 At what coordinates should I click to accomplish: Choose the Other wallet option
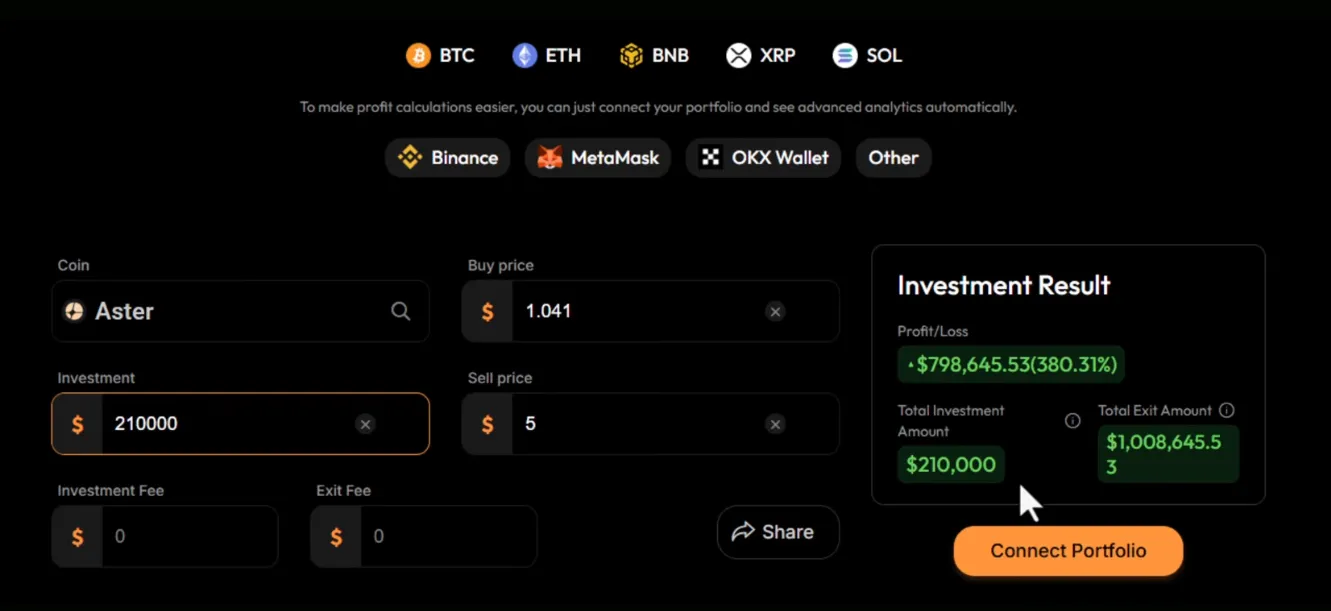tap(893, 158)
